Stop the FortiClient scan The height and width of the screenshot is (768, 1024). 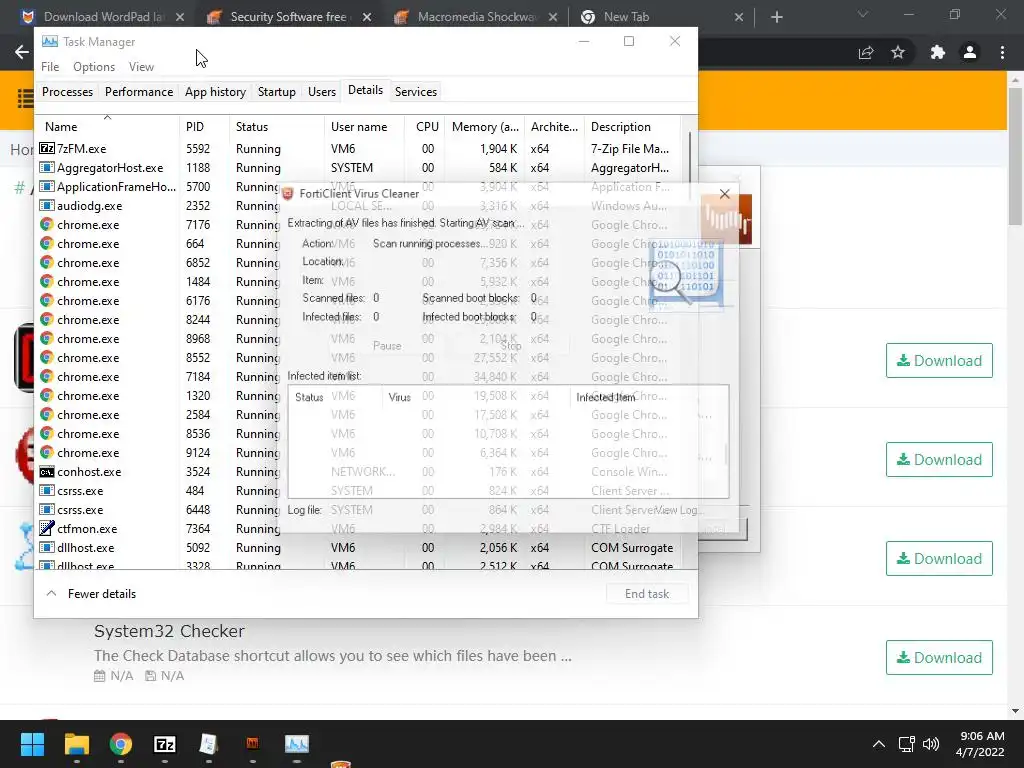pyautogui.click(x=511, y=345)
